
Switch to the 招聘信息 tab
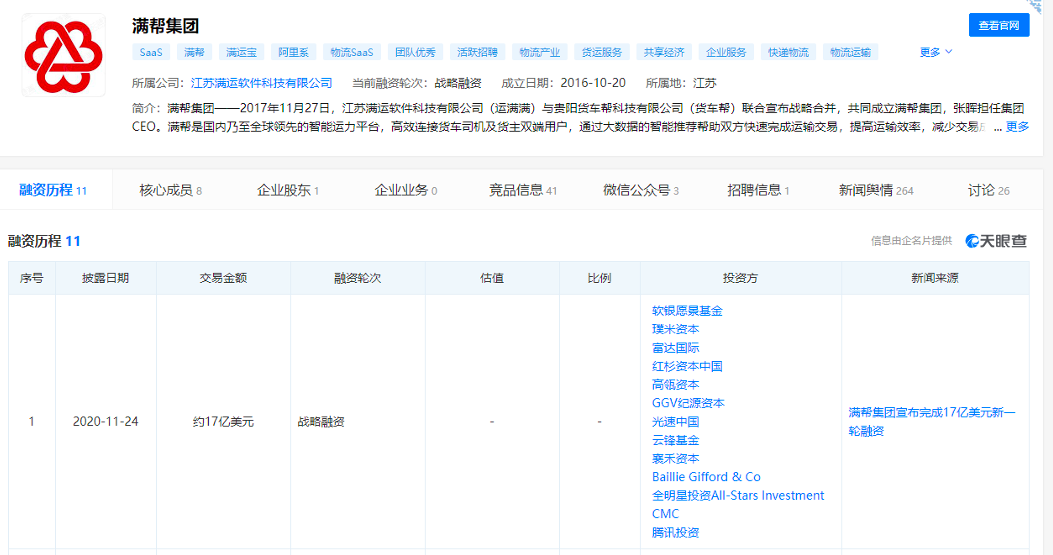click(758, 190)
